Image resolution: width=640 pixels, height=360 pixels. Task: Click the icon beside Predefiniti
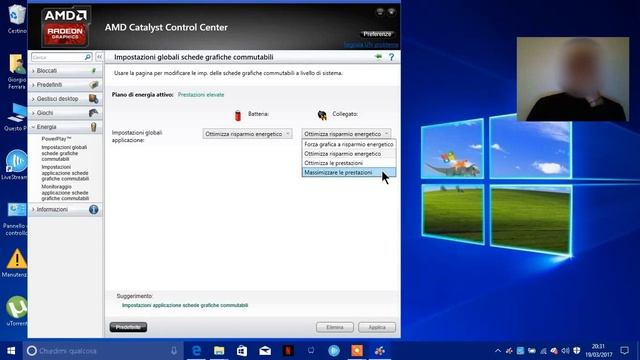tap(94, 85)
